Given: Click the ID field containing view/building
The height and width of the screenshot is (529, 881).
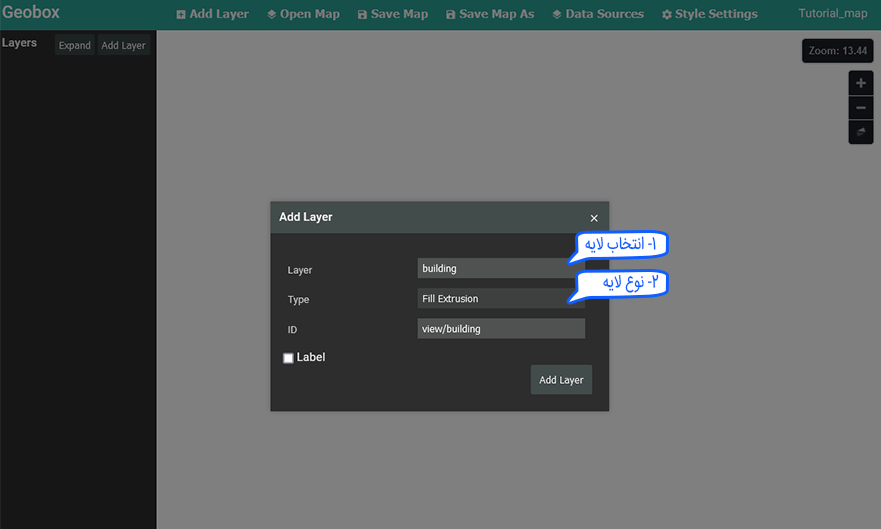Looking at the screenshot, I should pos(500,328).
